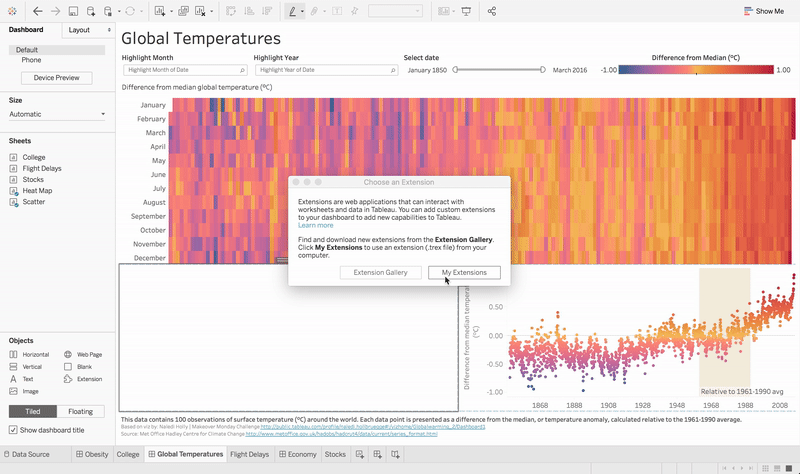Screen dimensions: 800x474
Task: Click the new worksheet icon in bottom bar
Action: pyautogui.click(x=360, y=454)
